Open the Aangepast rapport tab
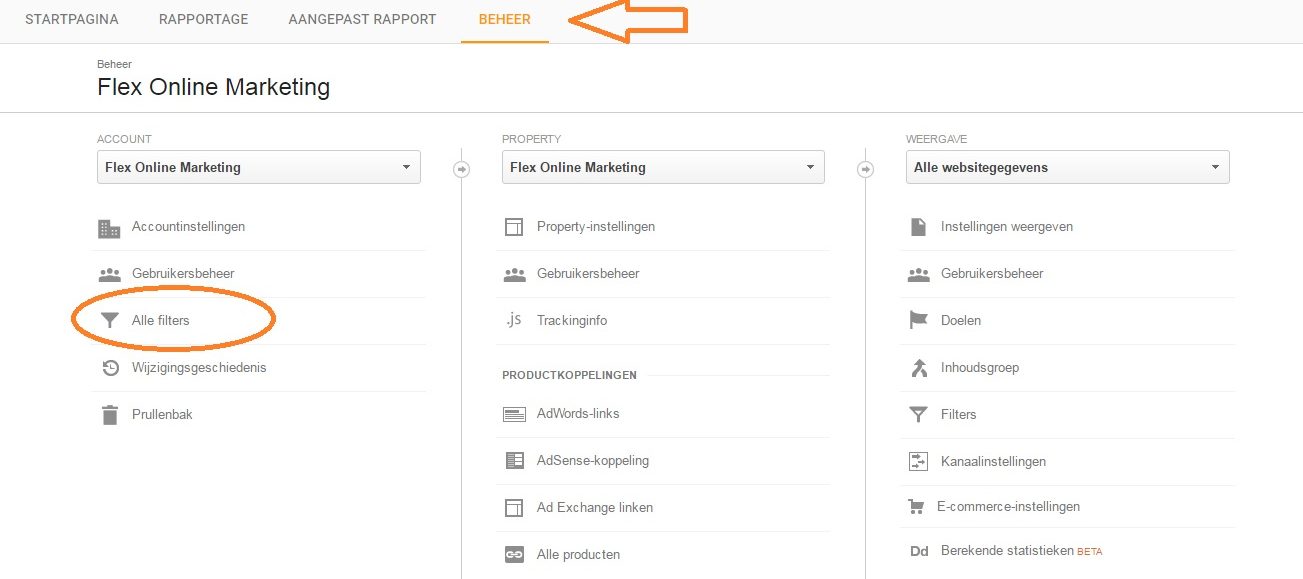The height and width of the screenshot is (579, 1303). (x=362, y=20)
